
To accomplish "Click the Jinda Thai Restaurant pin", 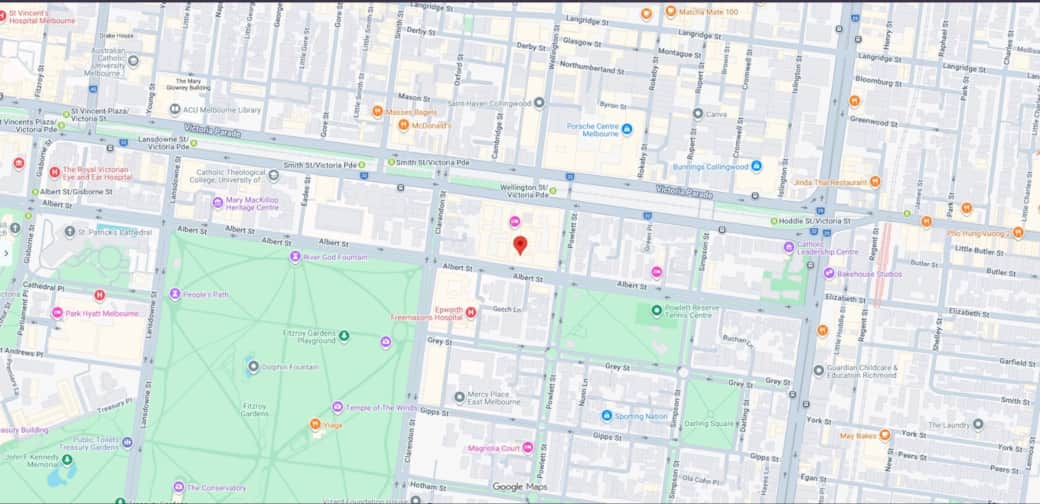I will pyautogui.click(x=875, y=181).
